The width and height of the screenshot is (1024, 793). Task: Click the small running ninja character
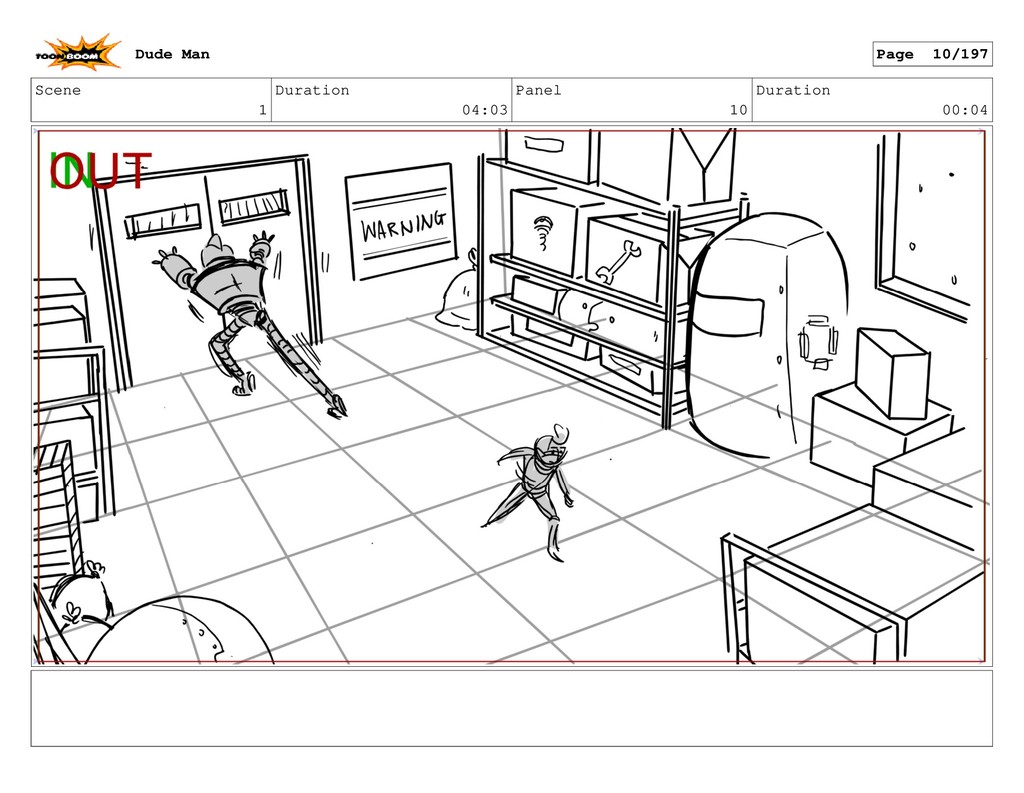(535, 482)
